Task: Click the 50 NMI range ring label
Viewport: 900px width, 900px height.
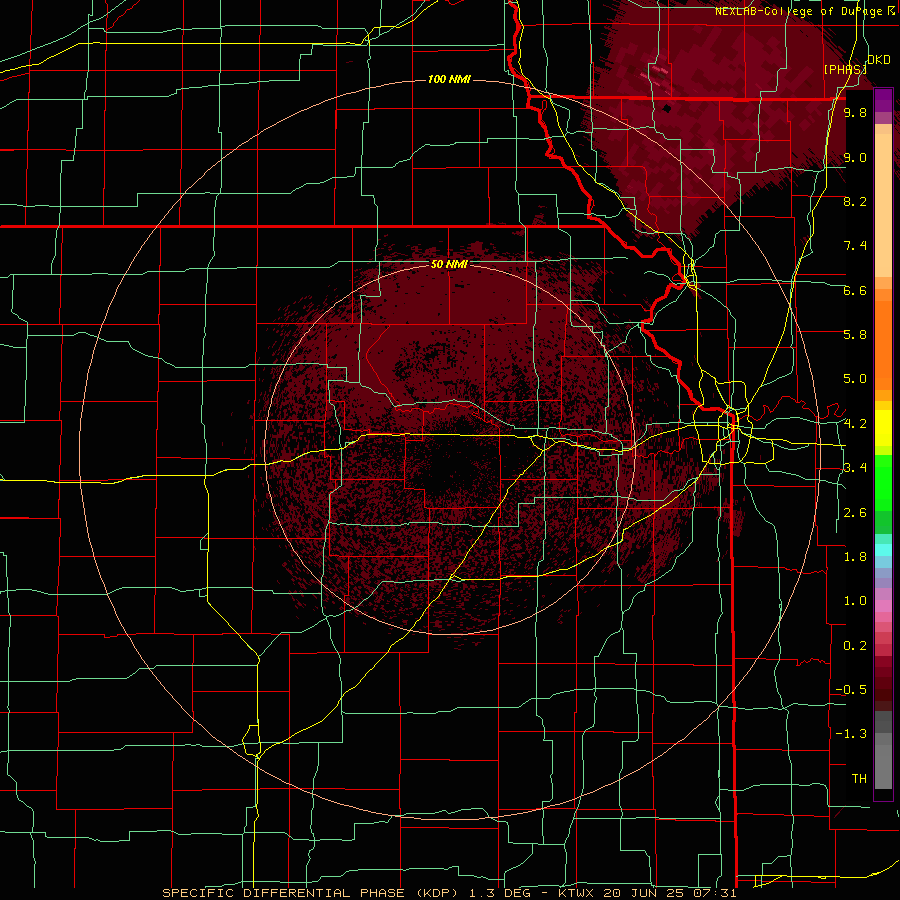Action: click(x=449, y=264)
